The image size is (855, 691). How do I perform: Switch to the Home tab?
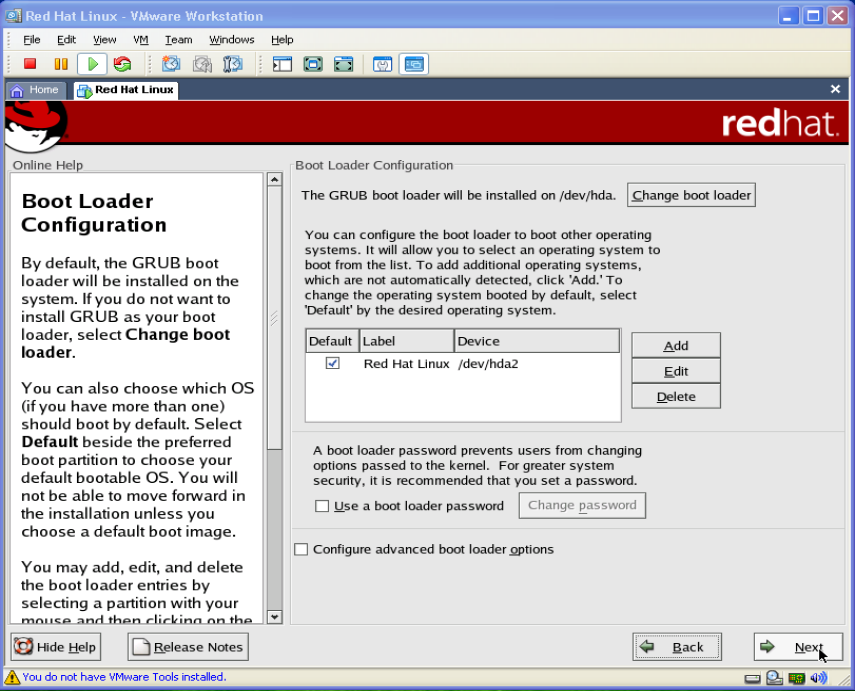pyautogui.click(x=36, y=90)
